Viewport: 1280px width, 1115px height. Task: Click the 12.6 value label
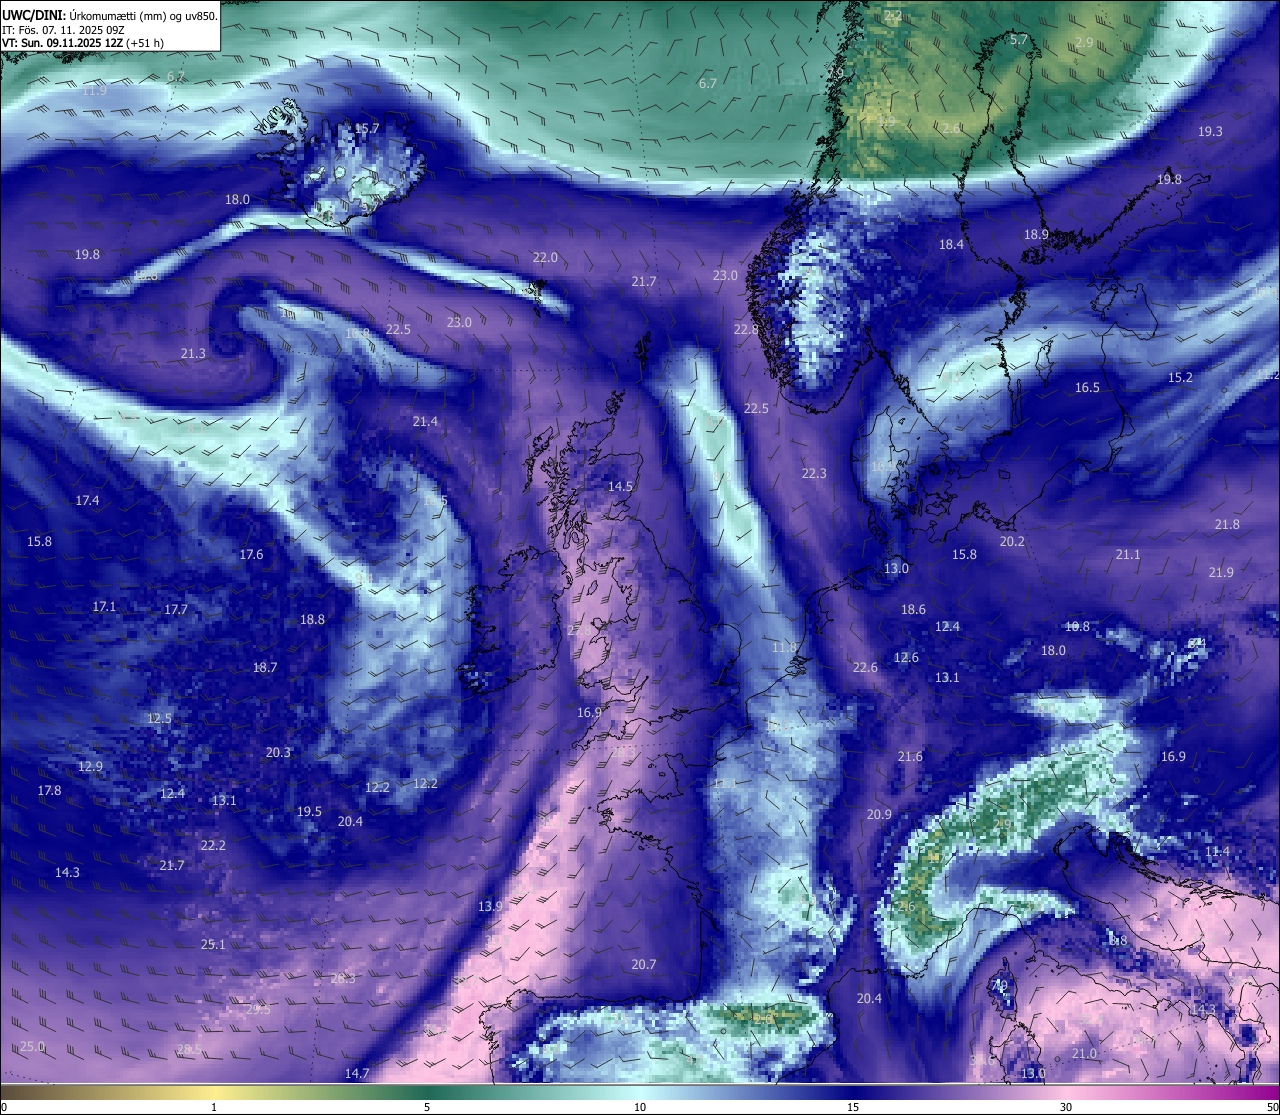(906, 657)
